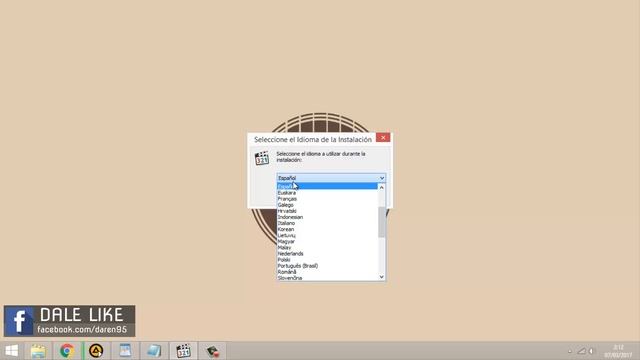Select Malay from the language list
640x360 pixels.
point(327,247)
